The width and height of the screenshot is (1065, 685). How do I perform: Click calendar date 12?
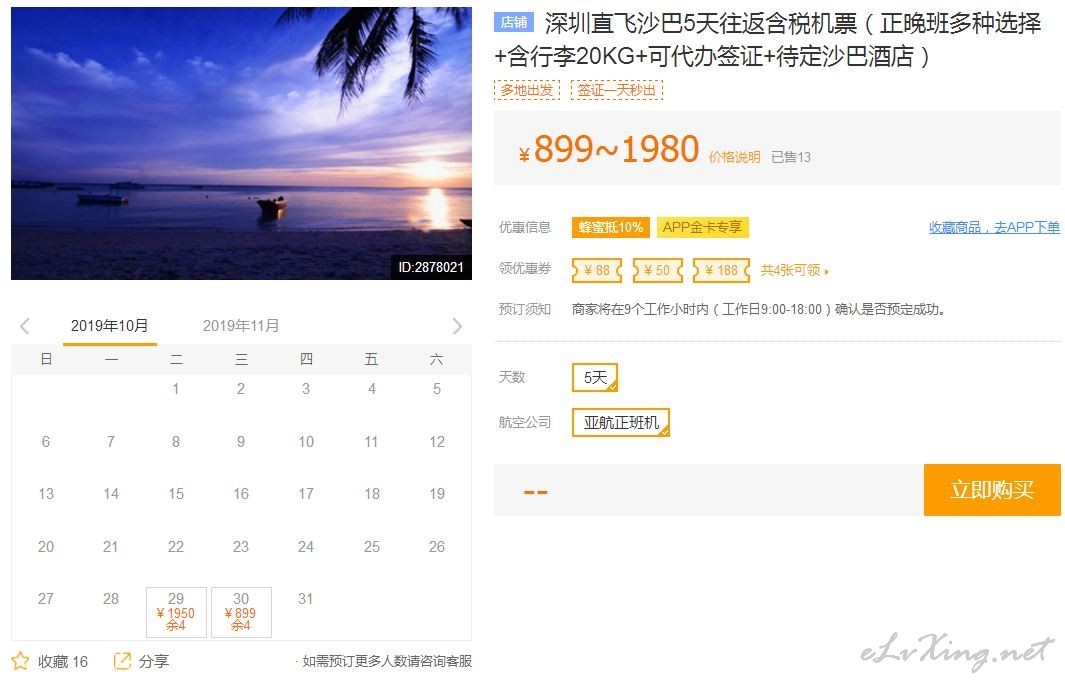tap(437, 442)
